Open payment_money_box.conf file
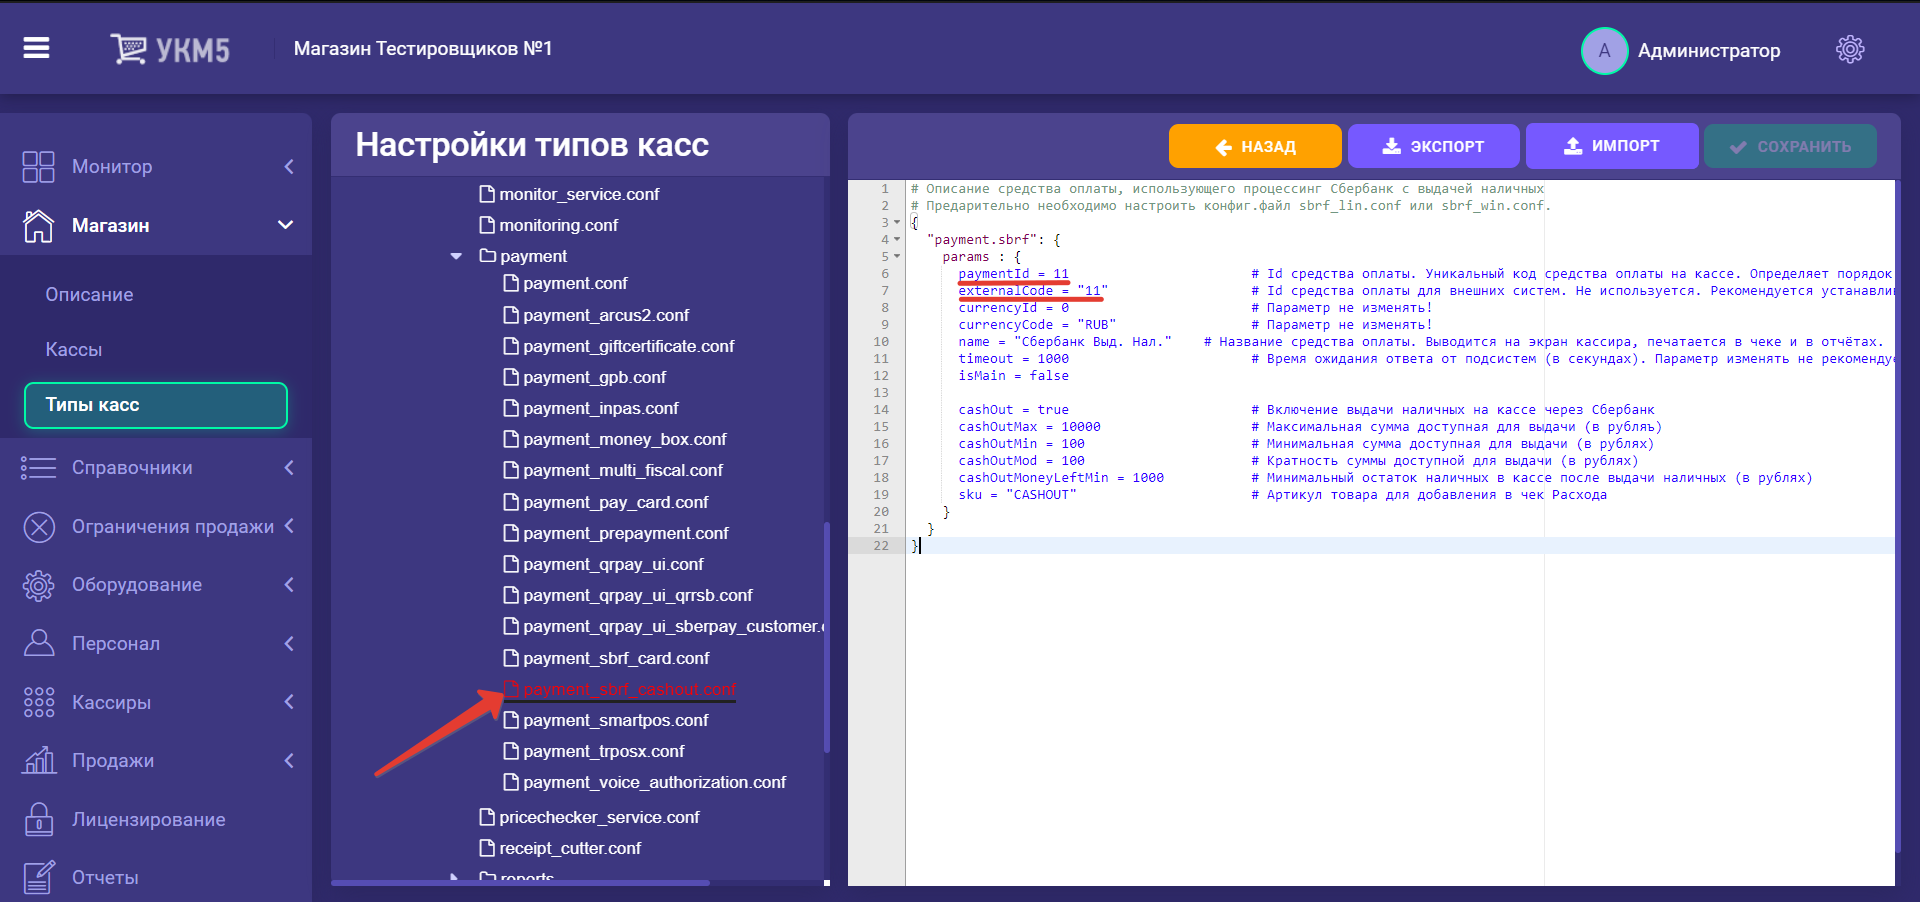1920x902 pixels. [624, 439]
